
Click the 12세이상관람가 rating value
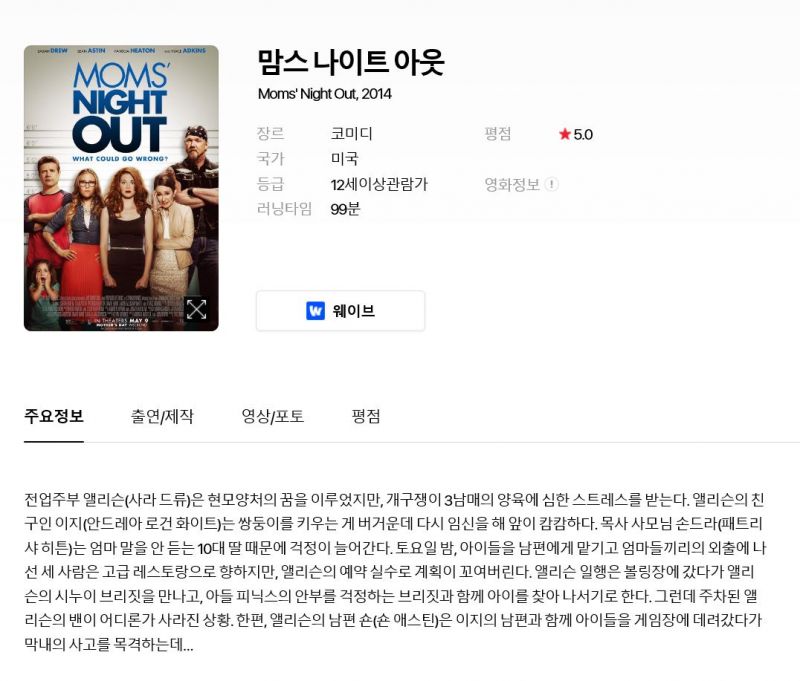coord(379,184)
